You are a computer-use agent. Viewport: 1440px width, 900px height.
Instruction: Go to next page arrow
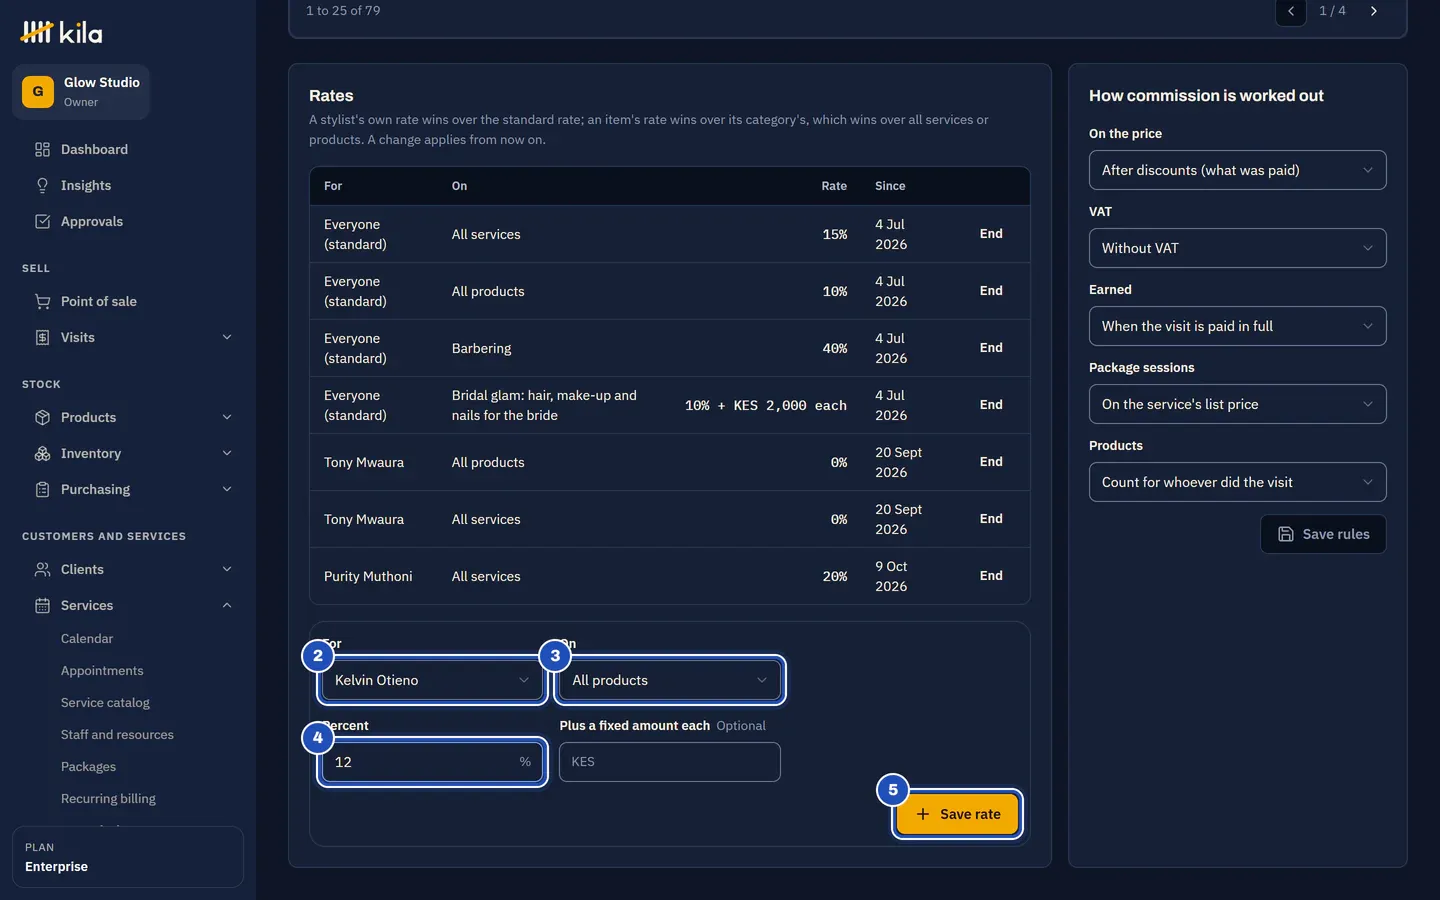[1374, 11]
